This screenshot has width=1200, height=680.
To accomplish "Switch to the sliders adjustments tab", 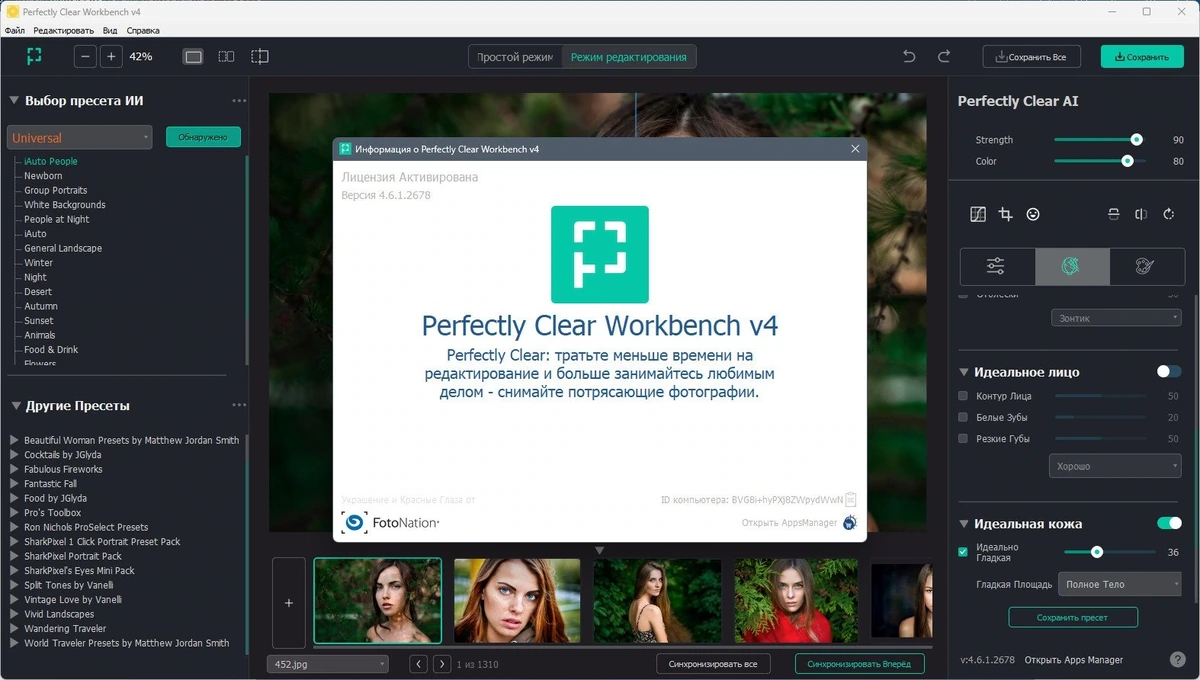I will [997, 266].
